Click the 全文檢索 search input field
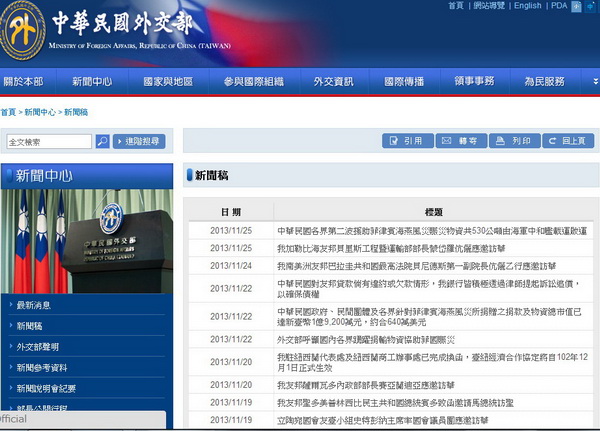This screenshot has height=431, width=600. [50, 142]
